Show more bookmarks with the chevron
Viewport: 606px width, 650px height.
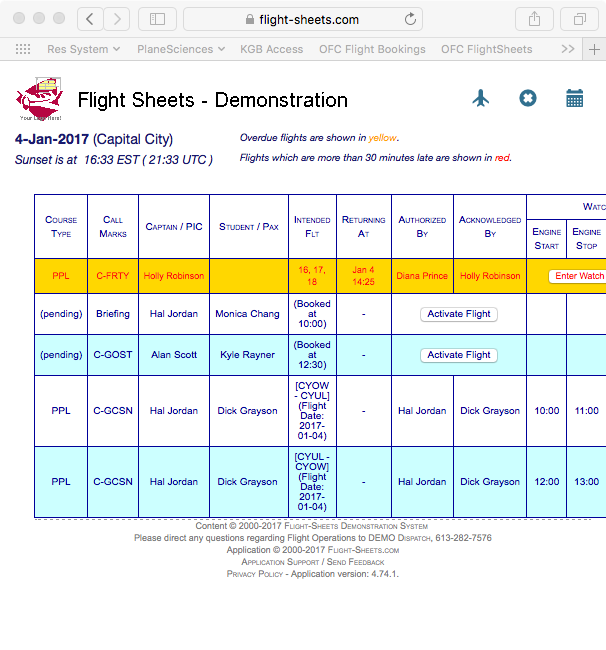[x=568, y=49]
